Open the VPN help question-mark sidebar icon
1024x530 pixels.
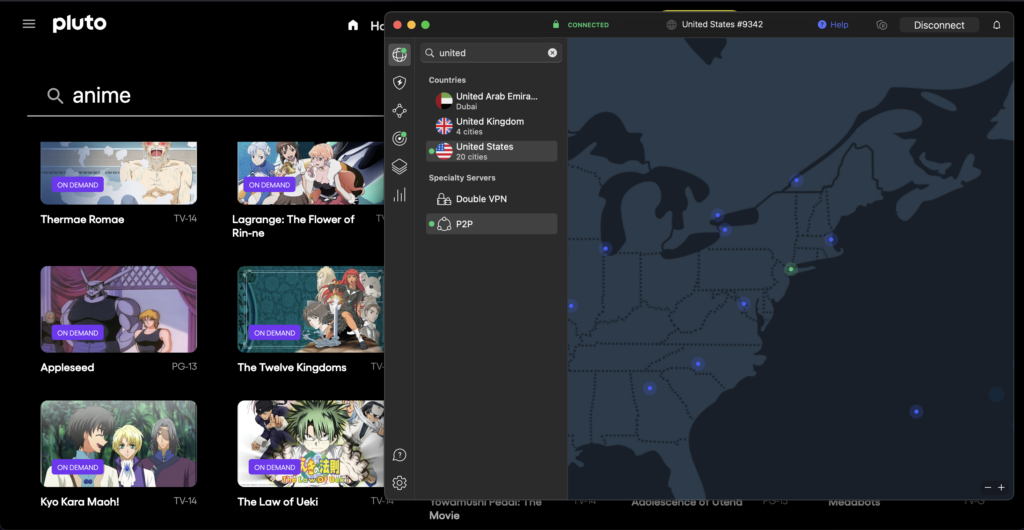pos(400,455)
